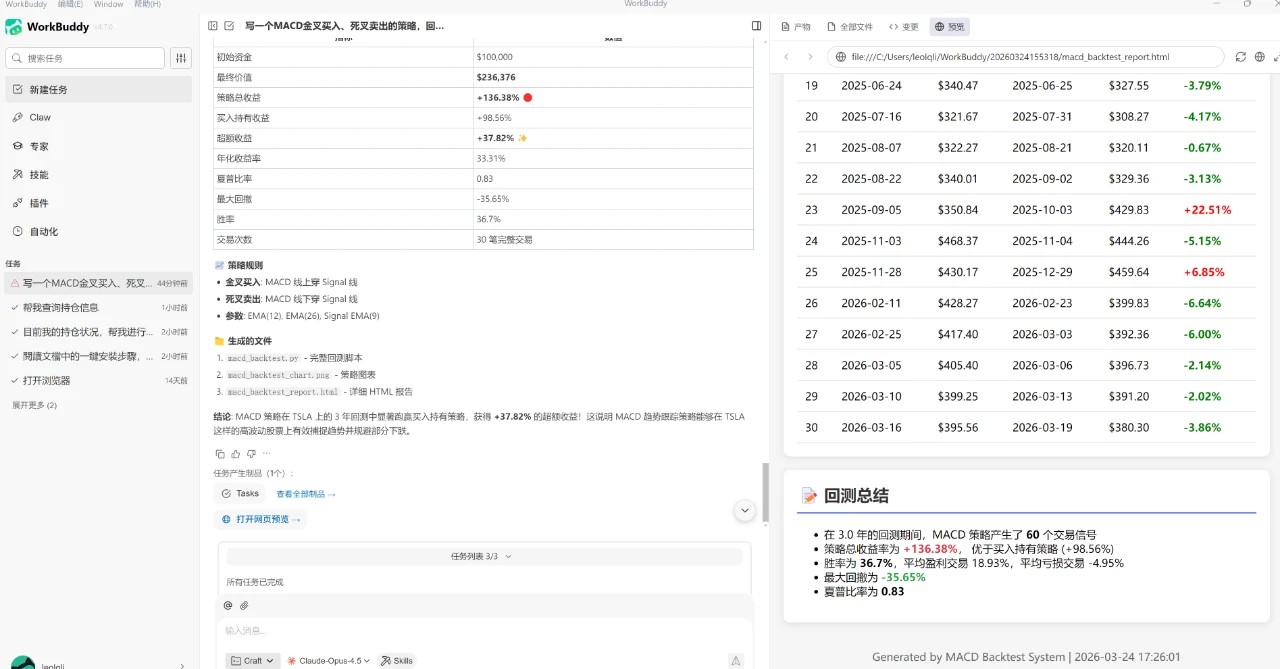Image resolution: width=1280 pixels, height=669 pixels.
Task: Open the 帮助(H) menu
Action: pos(147,4)
